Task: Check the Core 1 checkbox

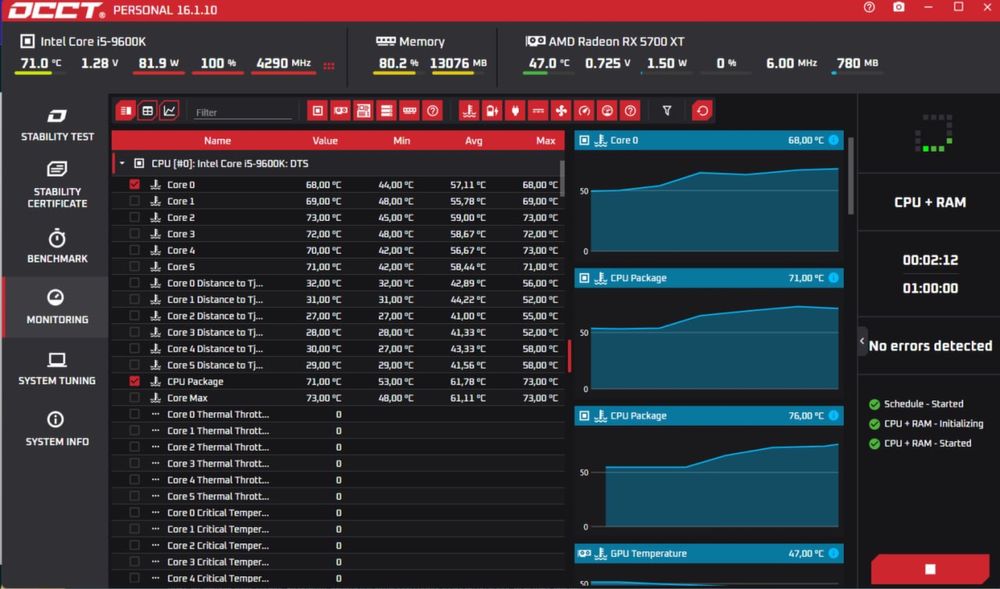Action: click(x=134, y=201)
